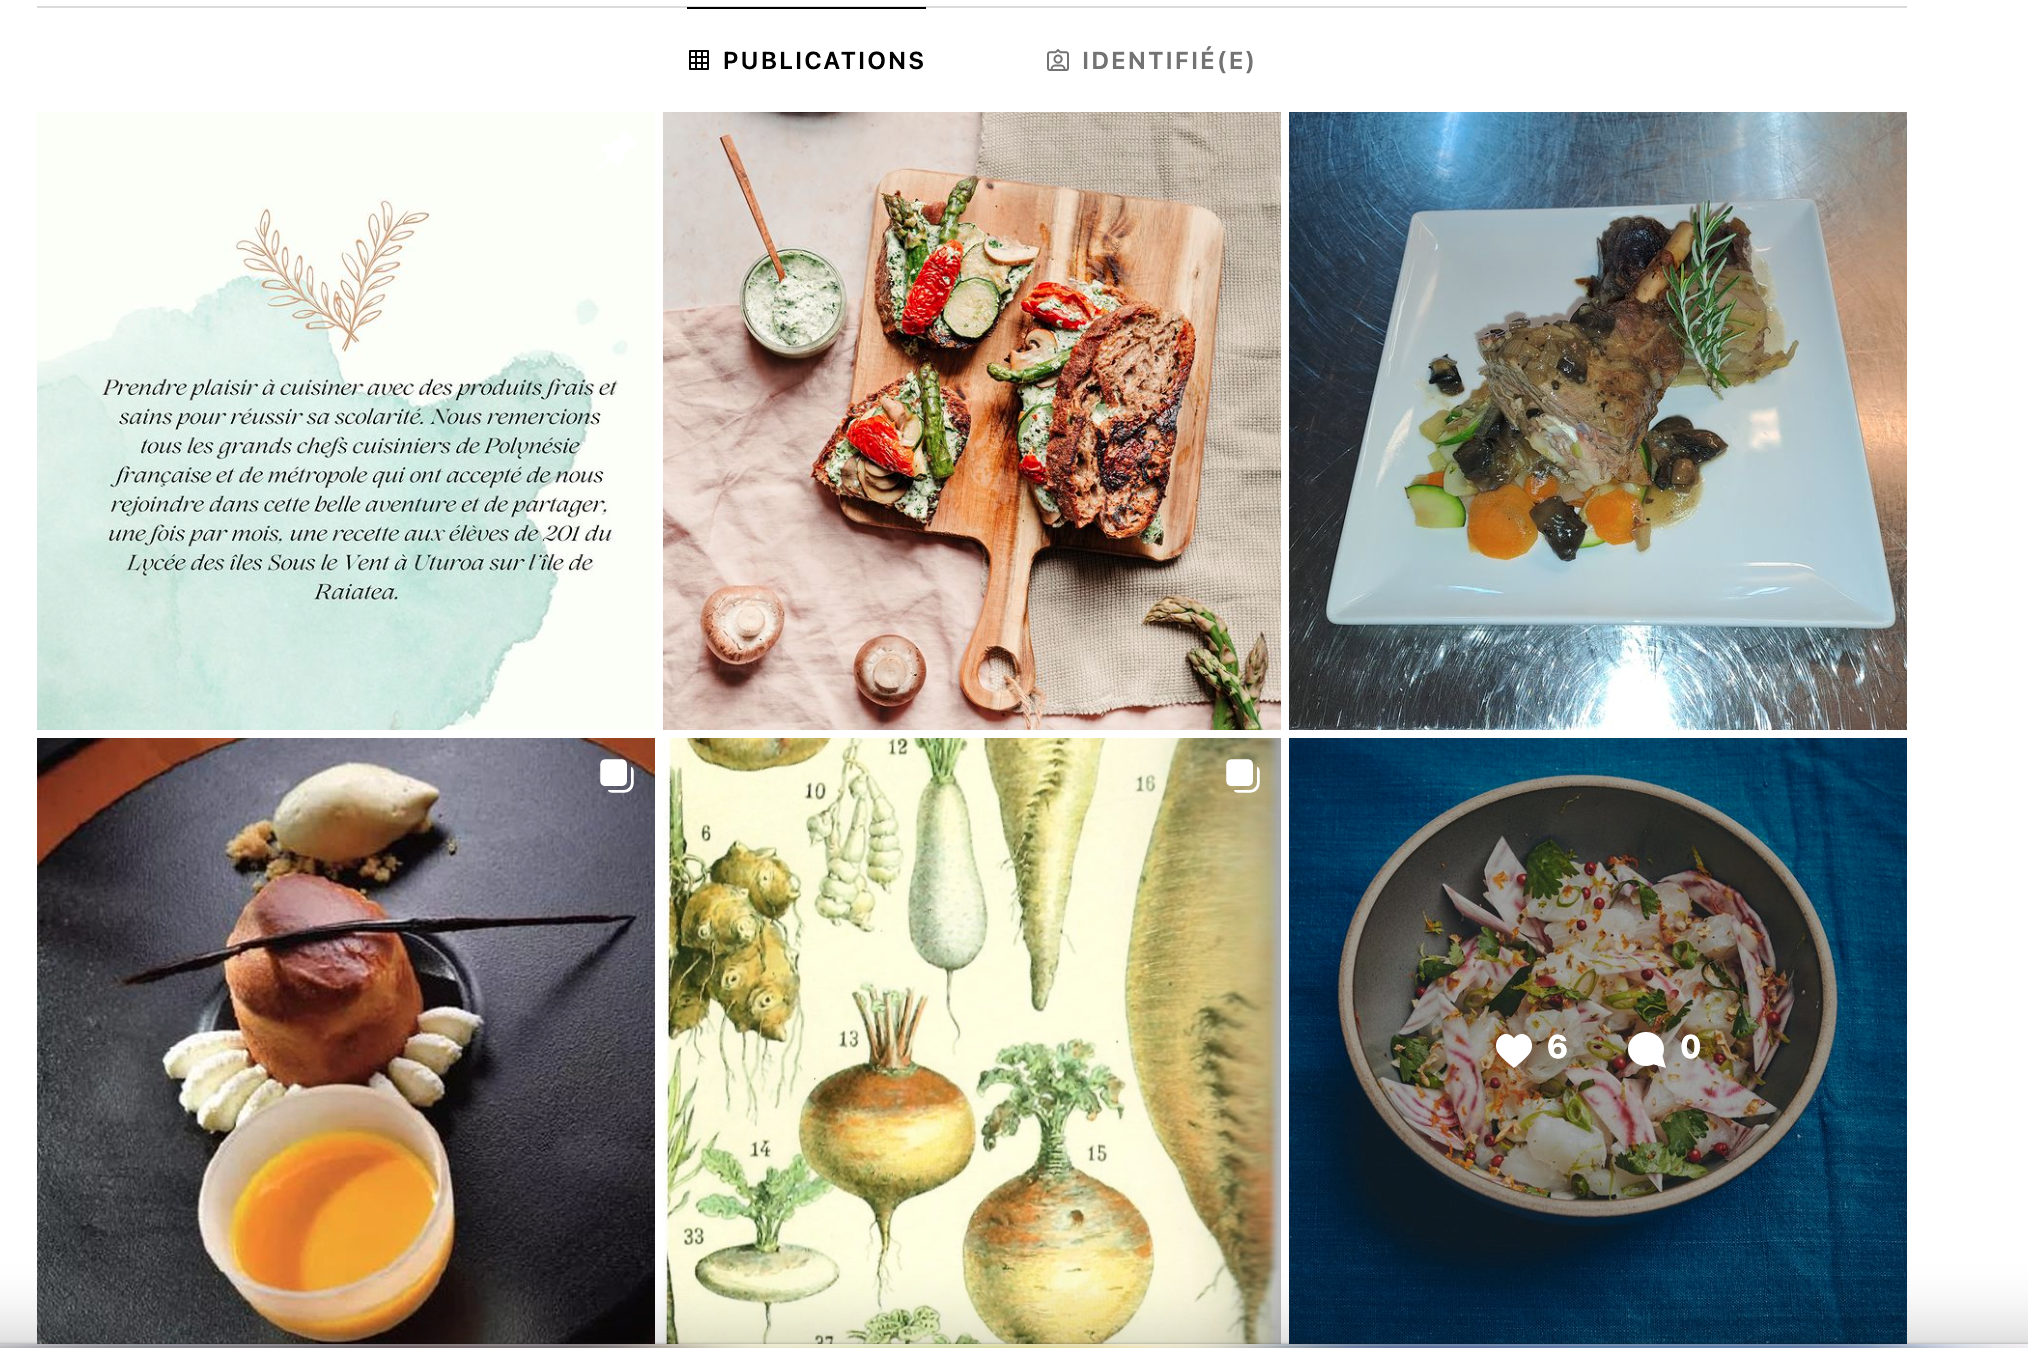Switch to the PUBLICATIONS tab

[x=807, y=61]
